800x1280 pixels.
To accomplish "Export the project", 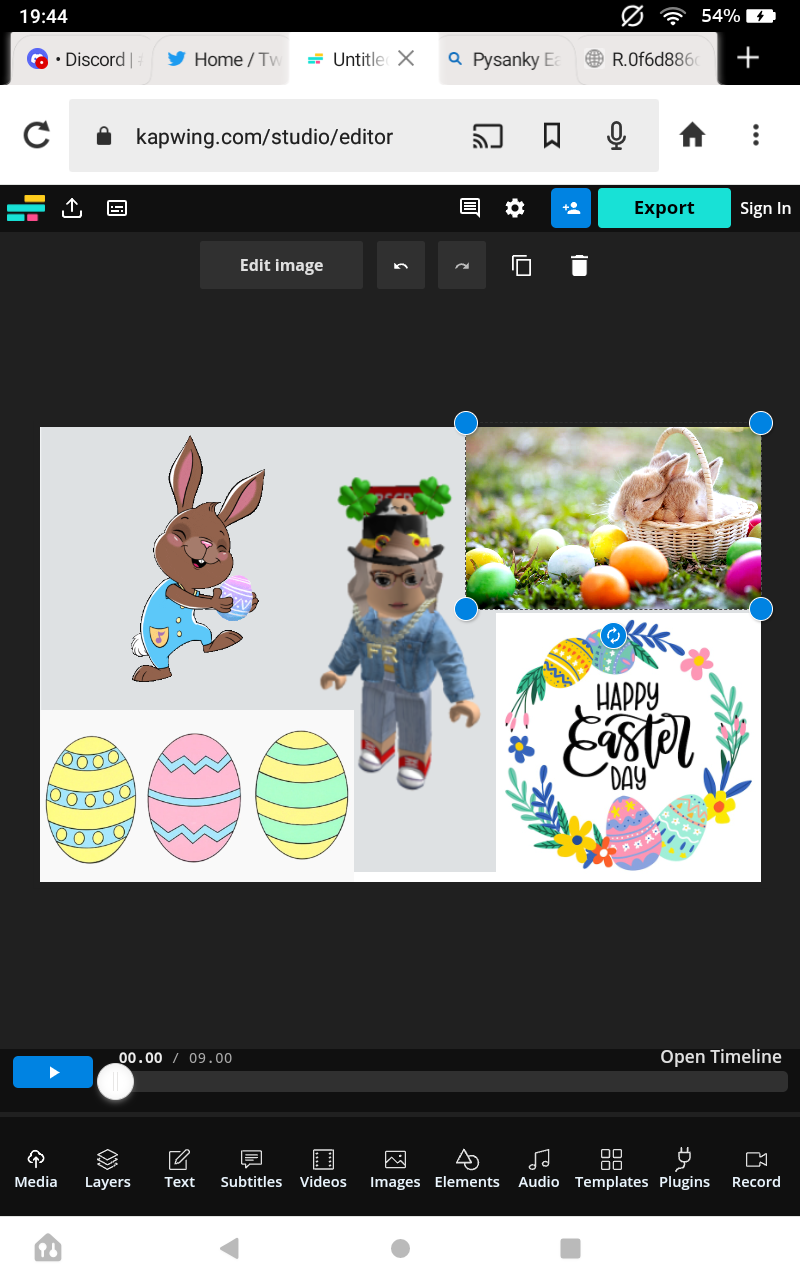I will point(664,208).
